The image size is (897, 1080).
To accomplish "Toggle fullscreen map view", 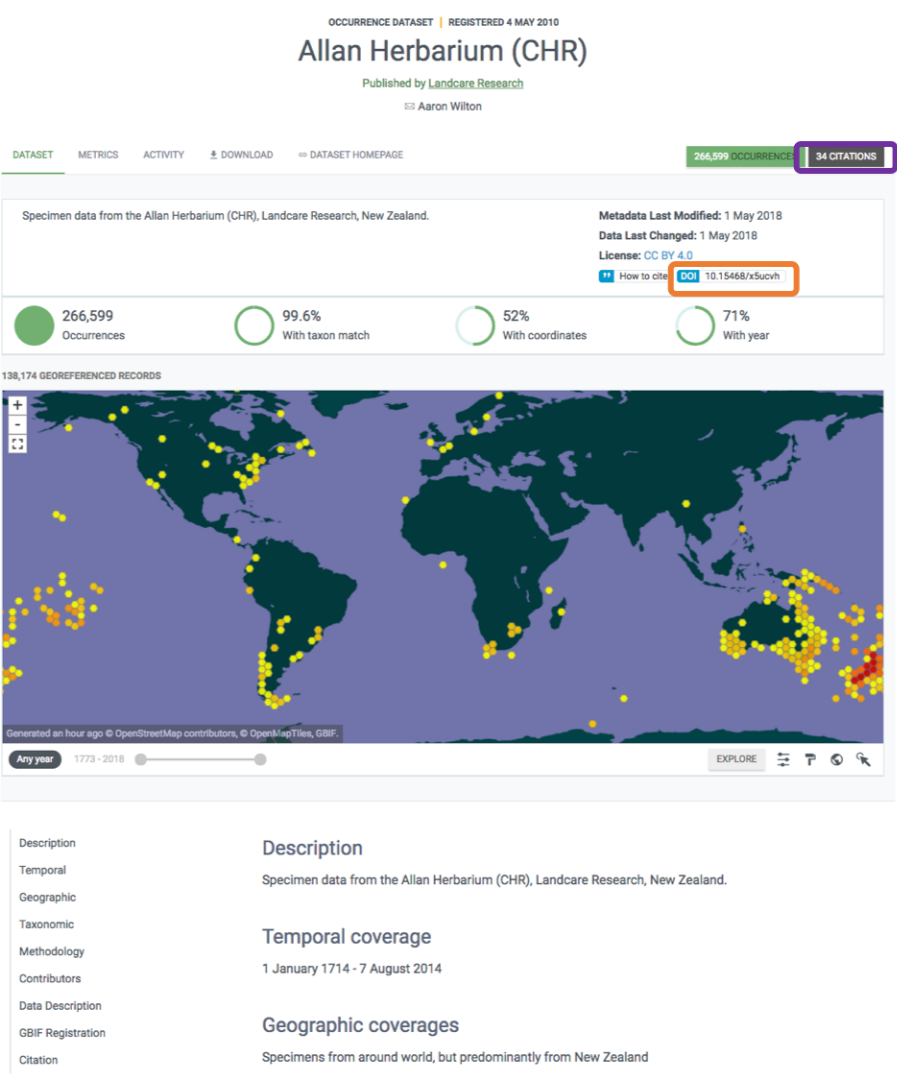I will [x=17, y=444].
